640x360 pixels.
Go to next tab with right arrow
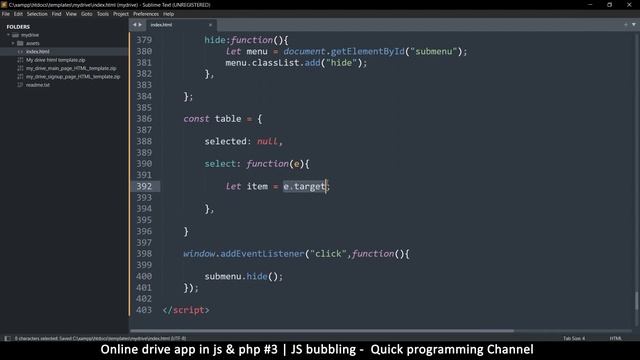(x=140, y=25)
